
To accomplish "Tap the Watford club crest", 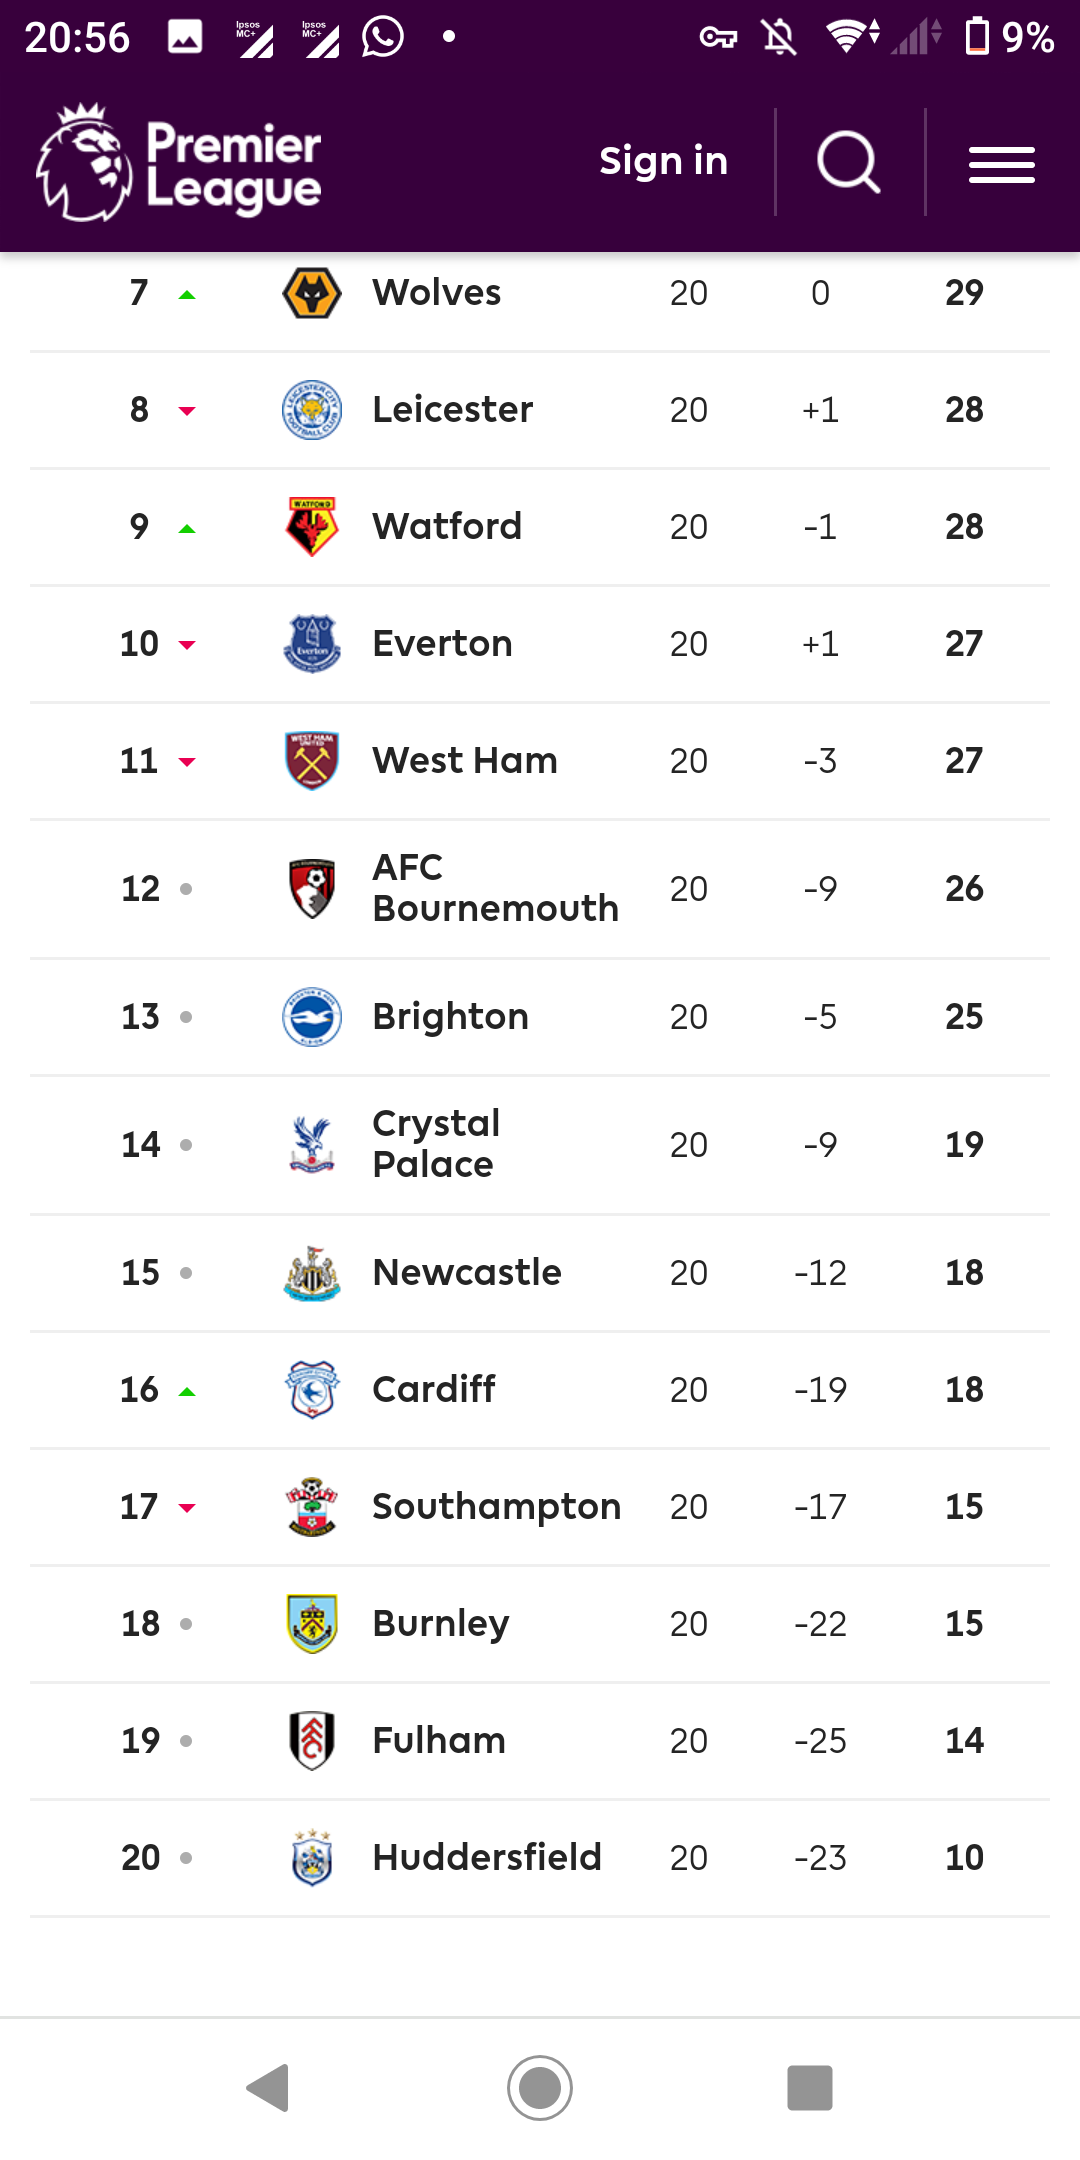I will (312, 527).
